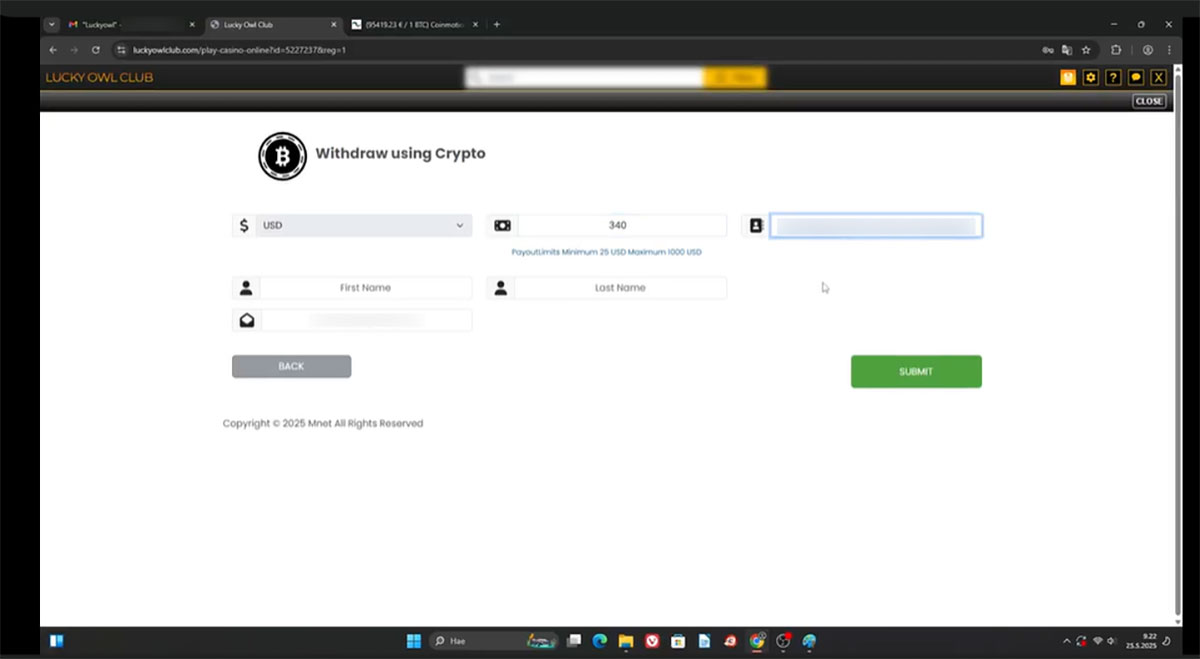The width and height of the screenshot is (1200, 659).
Task: Click the gray BACK button
Action: coord(291,366)
